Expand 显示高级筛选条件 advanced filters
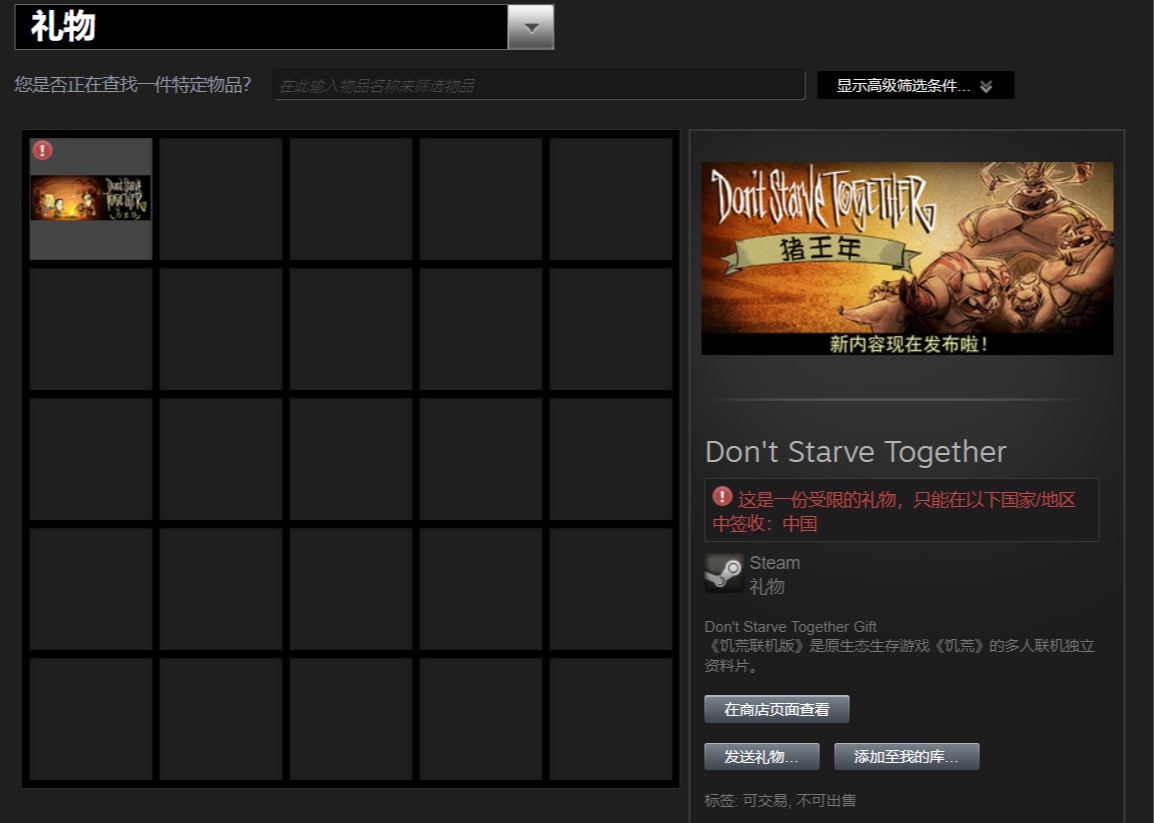Viewport: 1154px width, 823px height. click(916, 85)
